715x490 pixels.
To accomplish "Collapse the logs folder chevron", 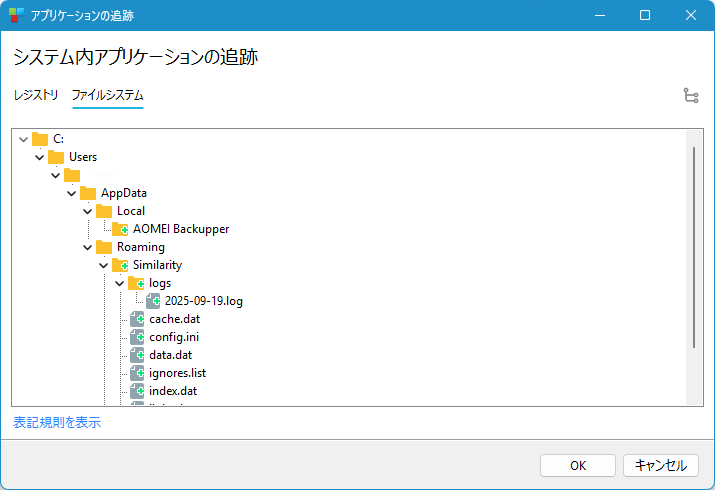I will click(x=119, y=283).
